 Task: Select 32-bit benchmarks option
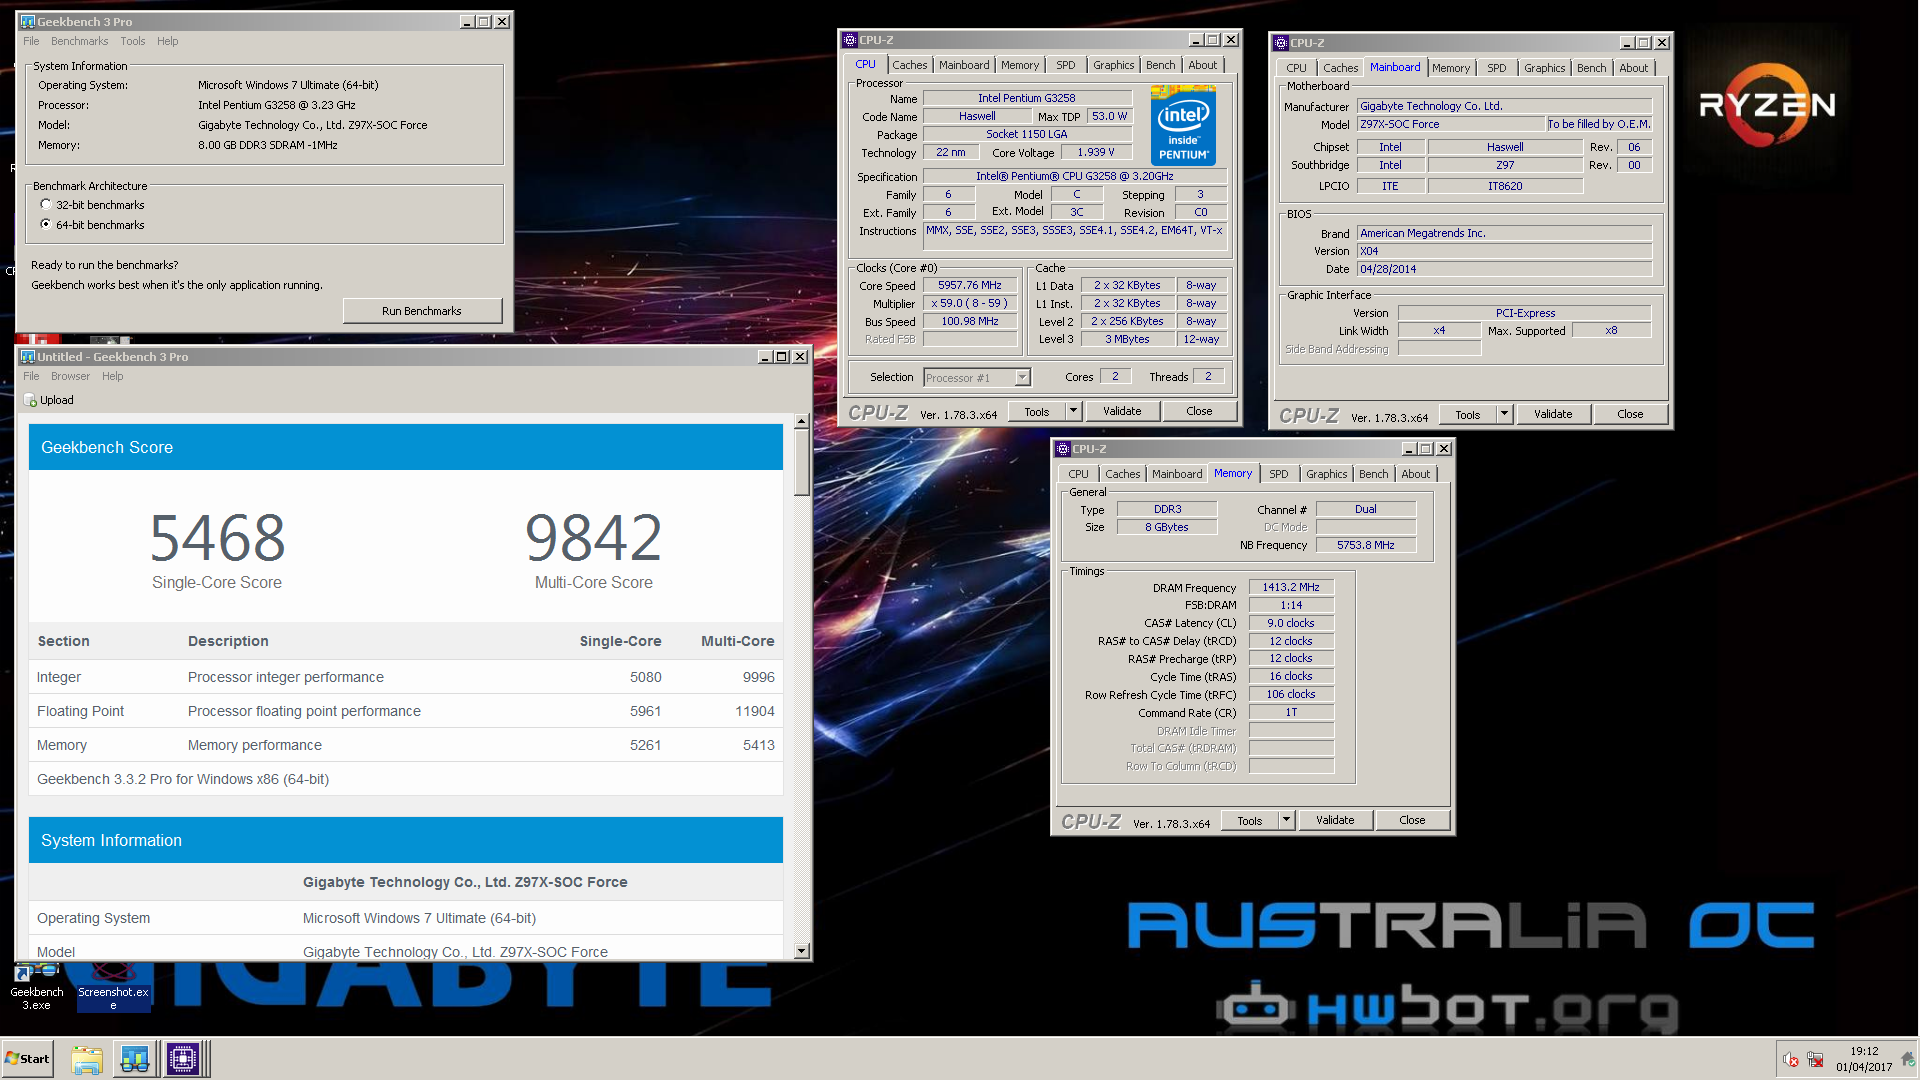(46, 204)
